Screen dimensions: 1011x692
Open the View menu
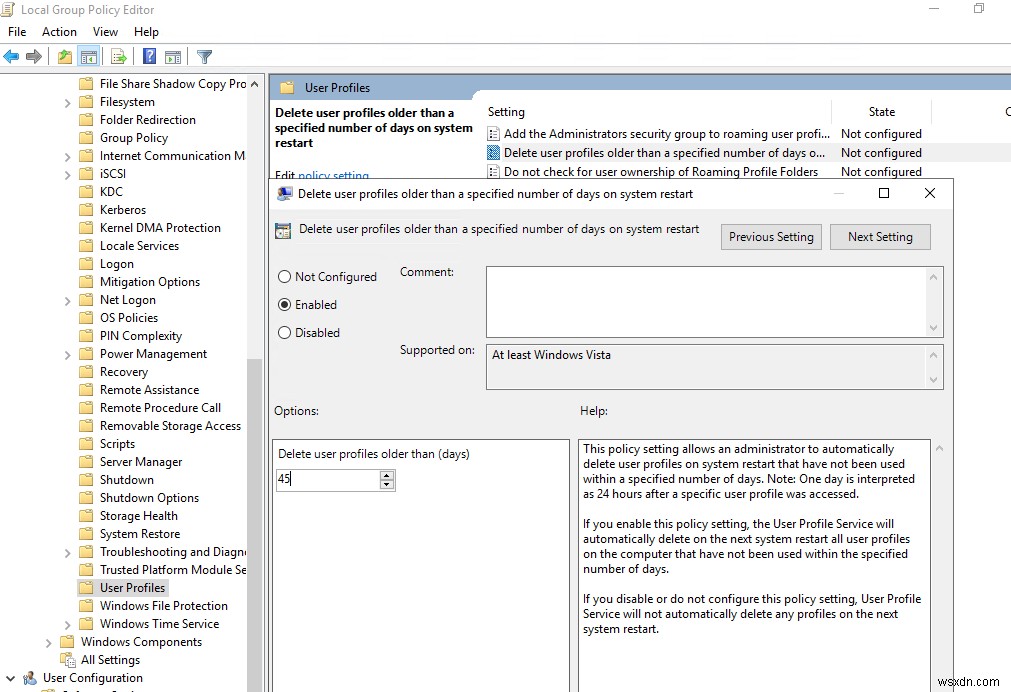tap(105, 31)
